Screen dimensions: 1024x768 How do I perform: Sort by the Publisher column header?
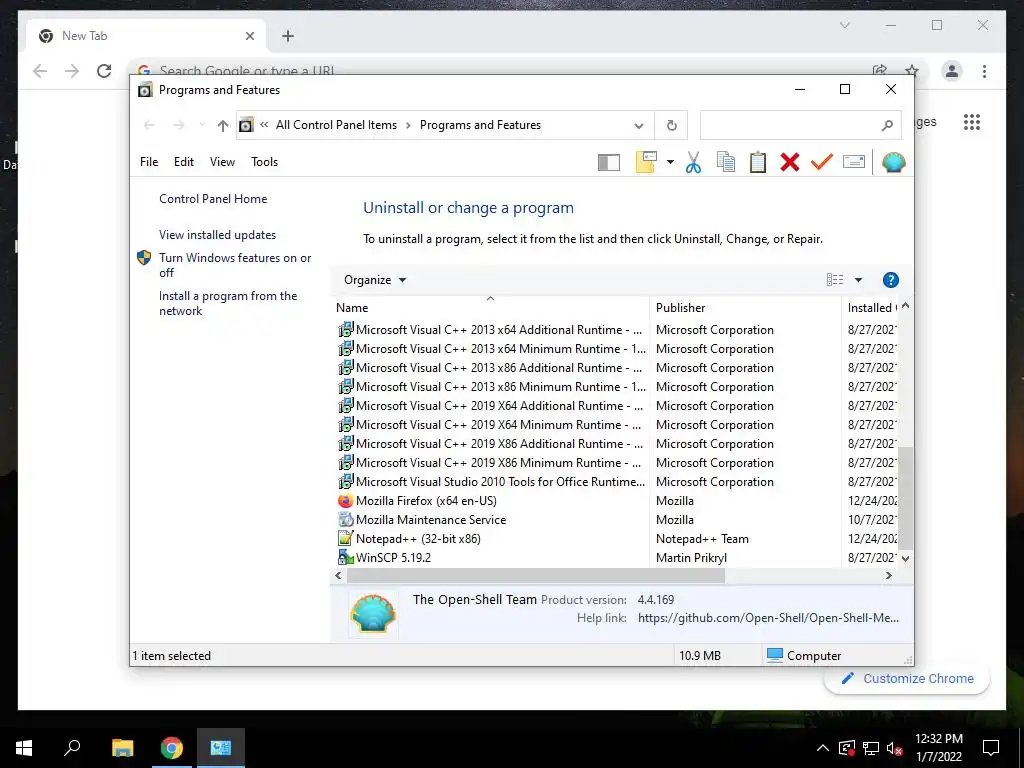coord(745,308)
